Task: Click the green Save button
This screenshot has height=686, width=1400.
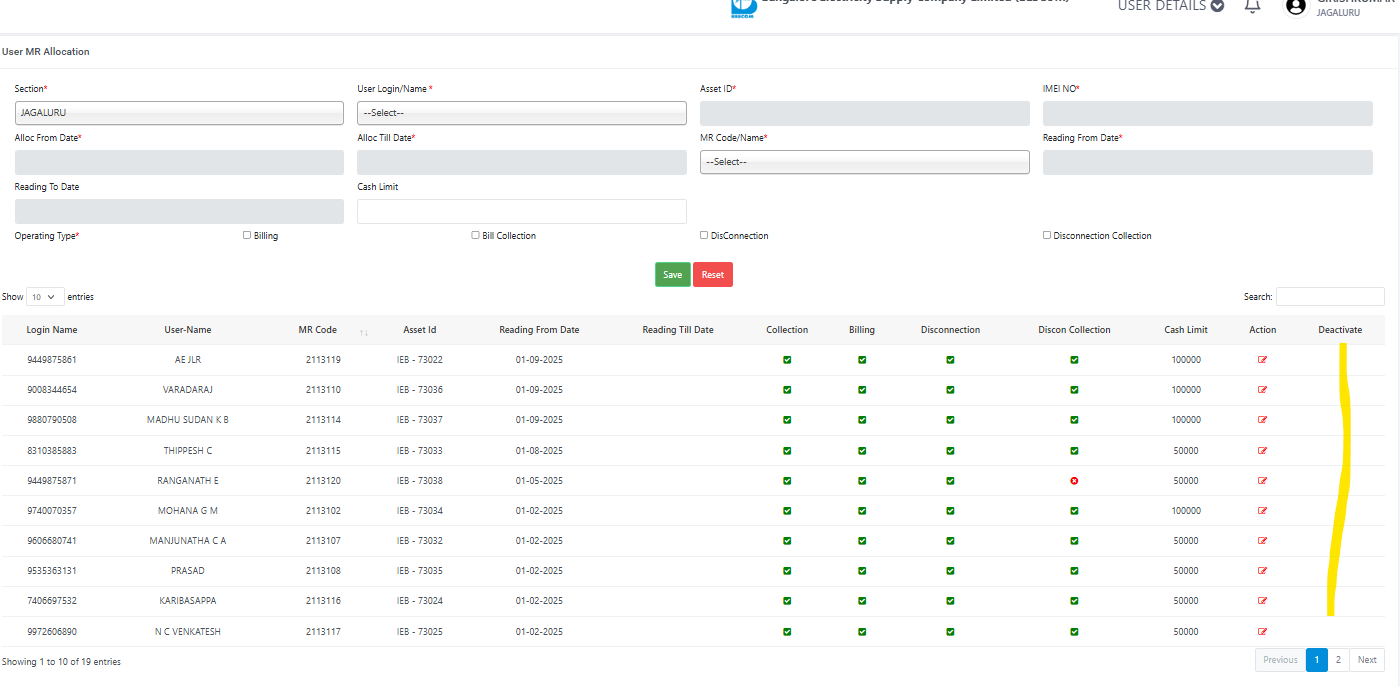Action: [672, 275]
